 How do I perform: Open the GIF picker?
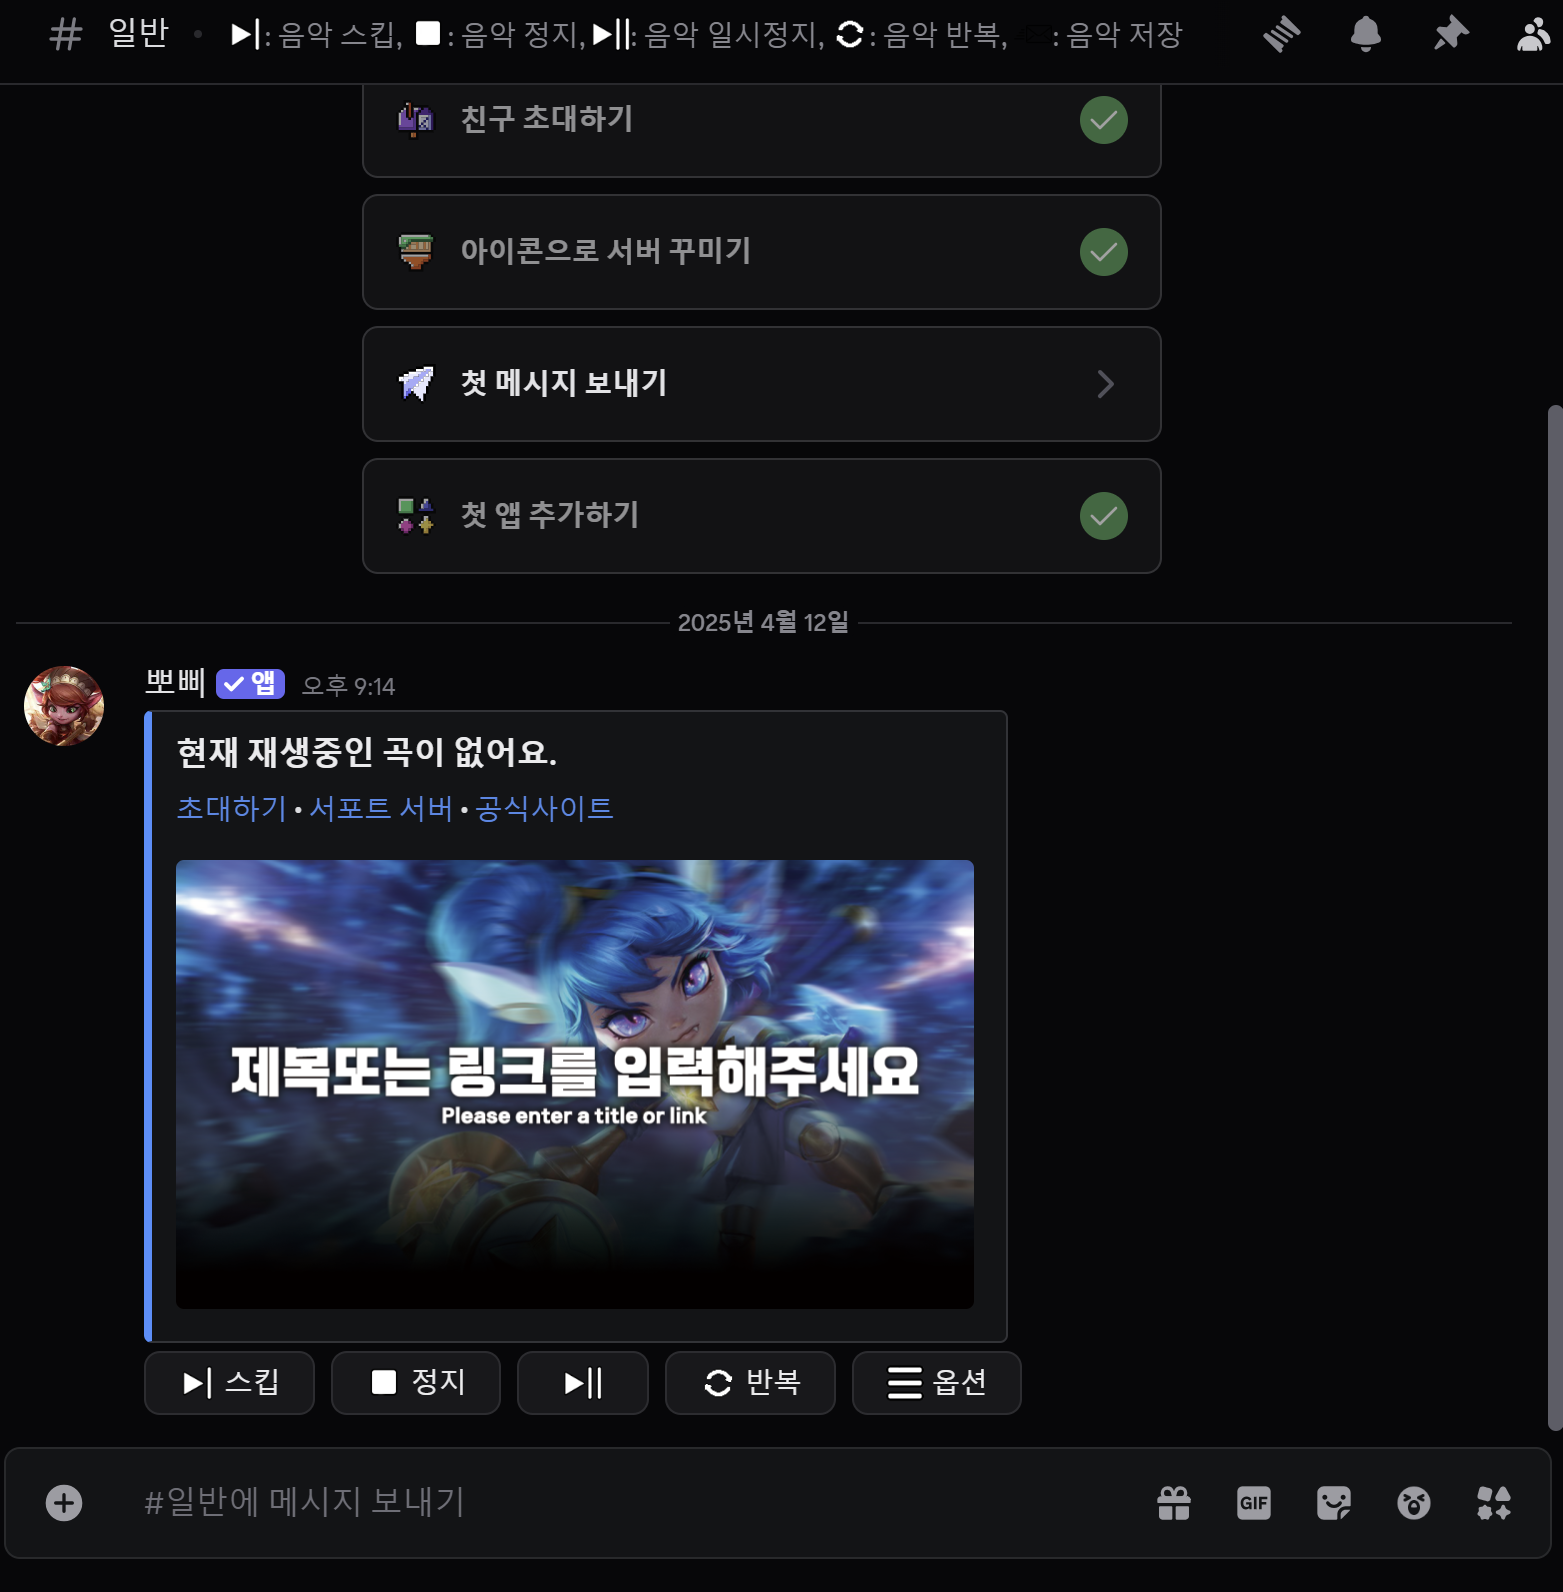pyautogui.click(x=1254, y=1503)
